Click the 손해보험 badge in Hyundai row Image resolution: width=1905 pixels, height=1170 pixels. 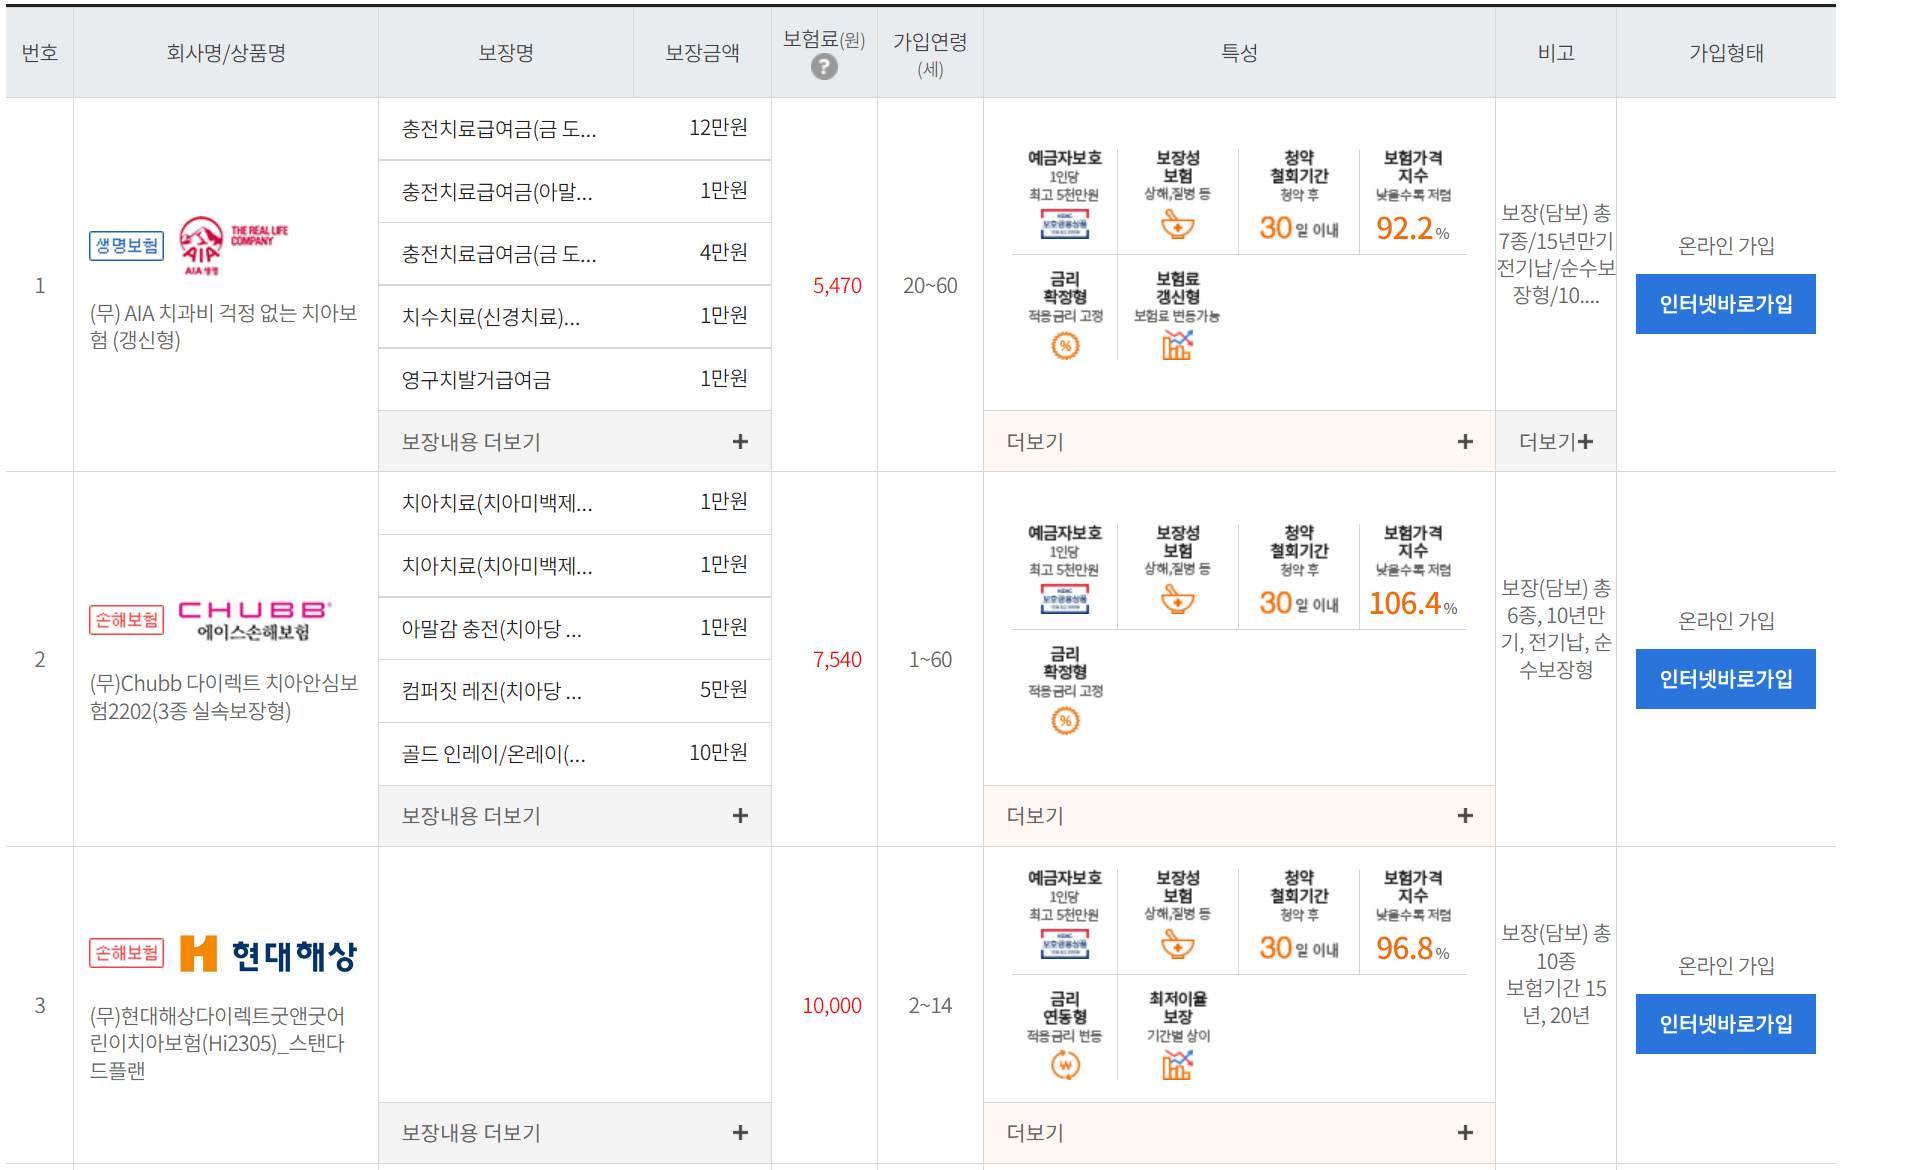pyautogui.click(x=126, y=953)
